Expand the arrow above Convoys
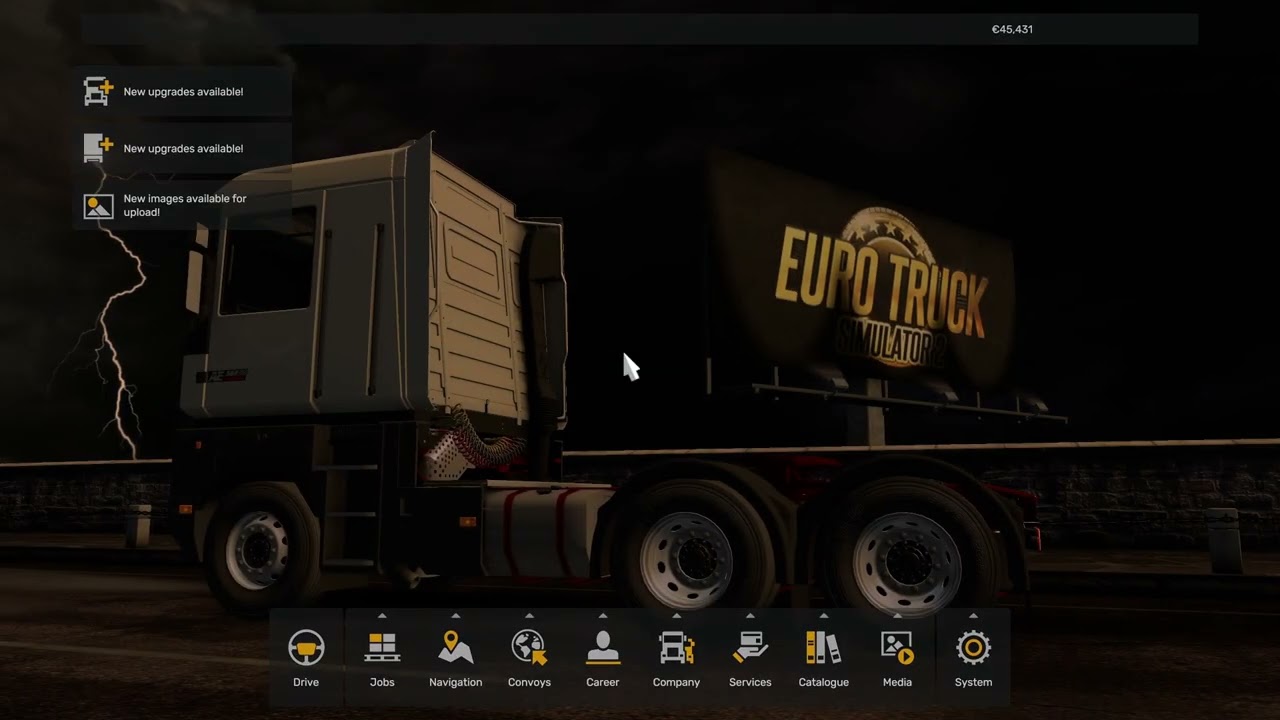Screen dimensions: 1280x720 pyautogui.click(x=529, y=616)
